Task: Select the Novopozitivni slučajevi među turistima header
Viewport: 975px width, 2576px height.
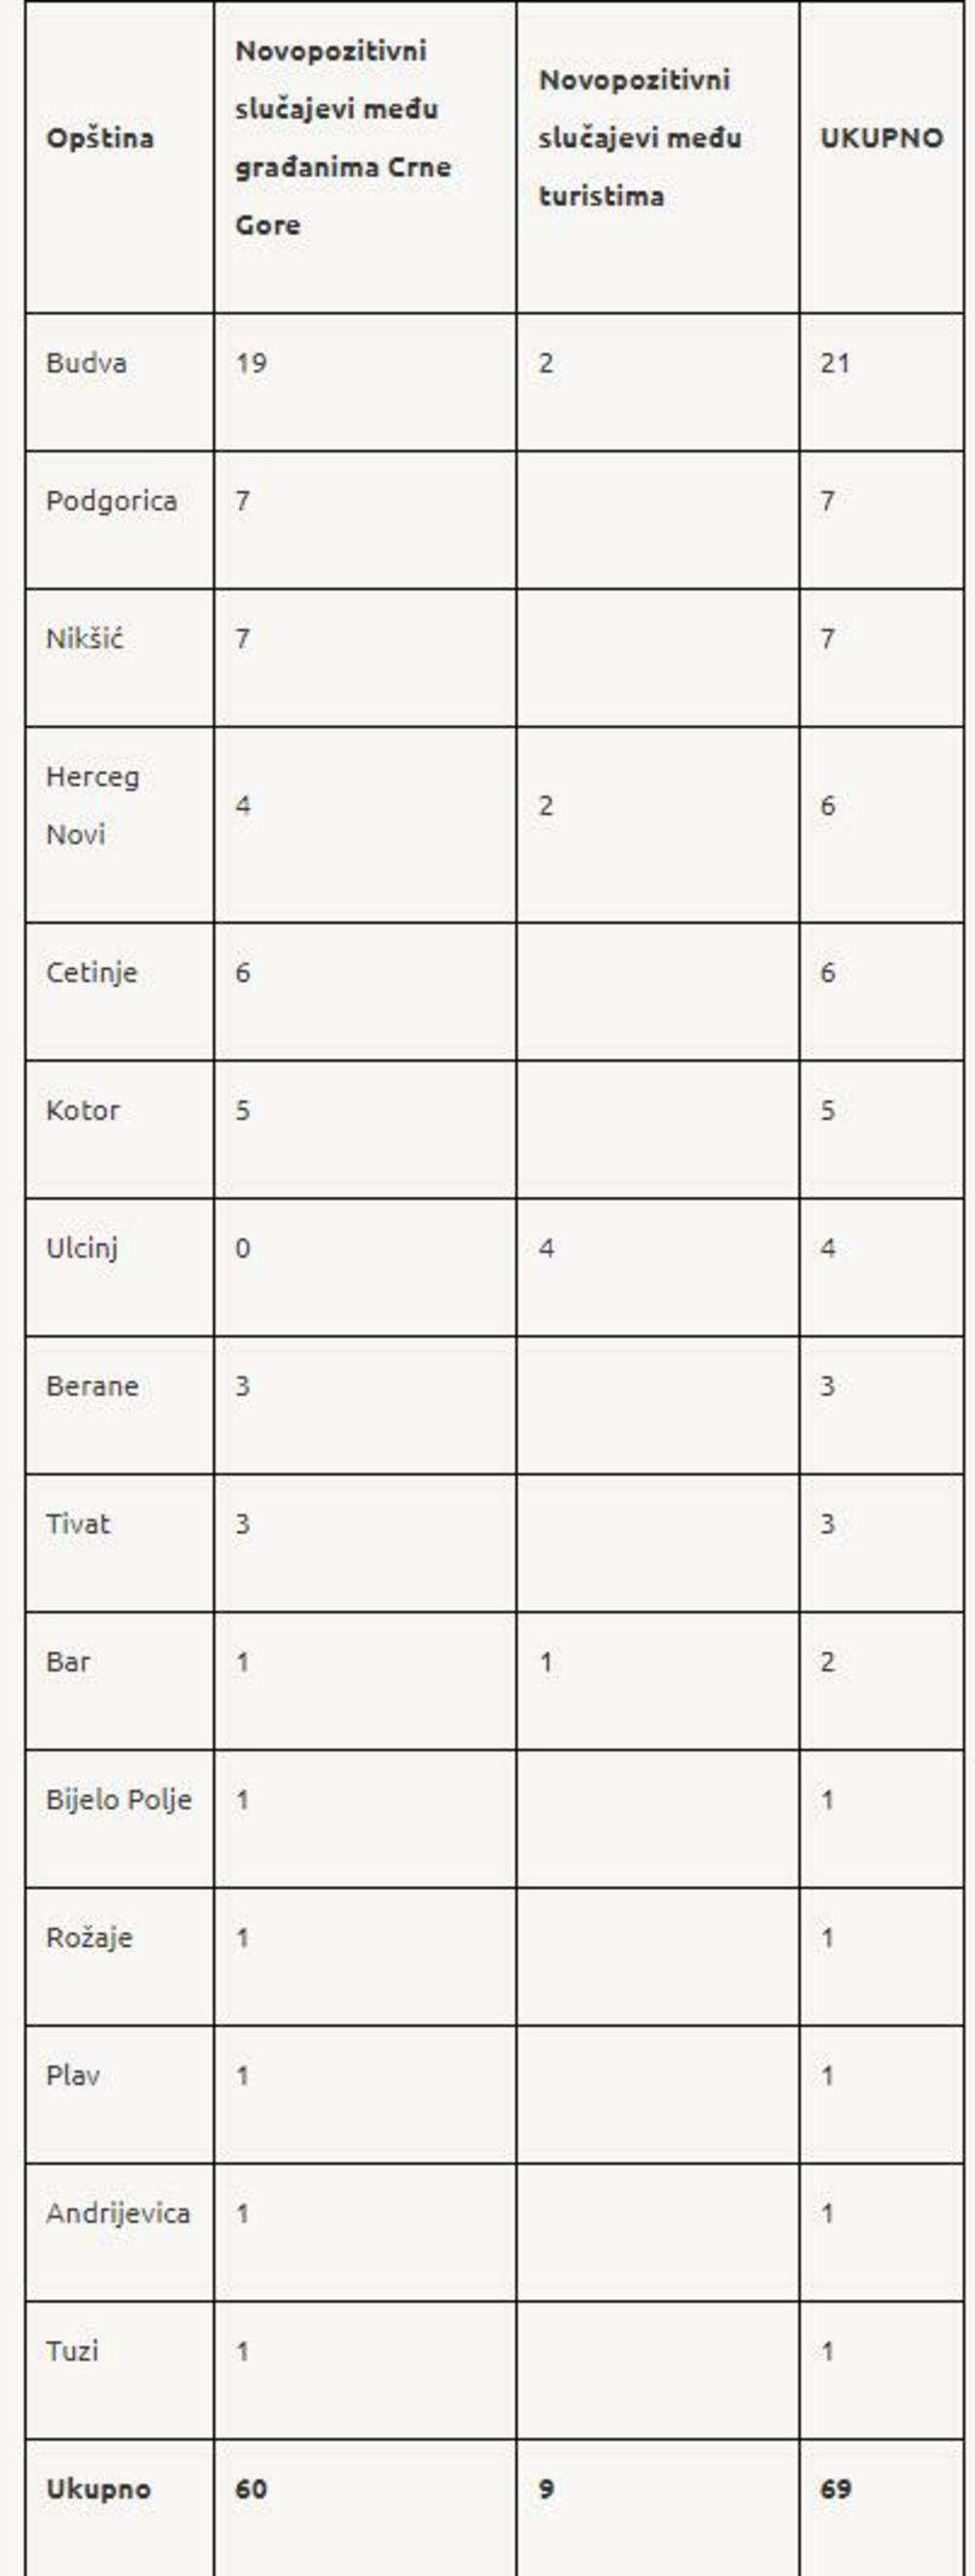Action: (640, 138)
